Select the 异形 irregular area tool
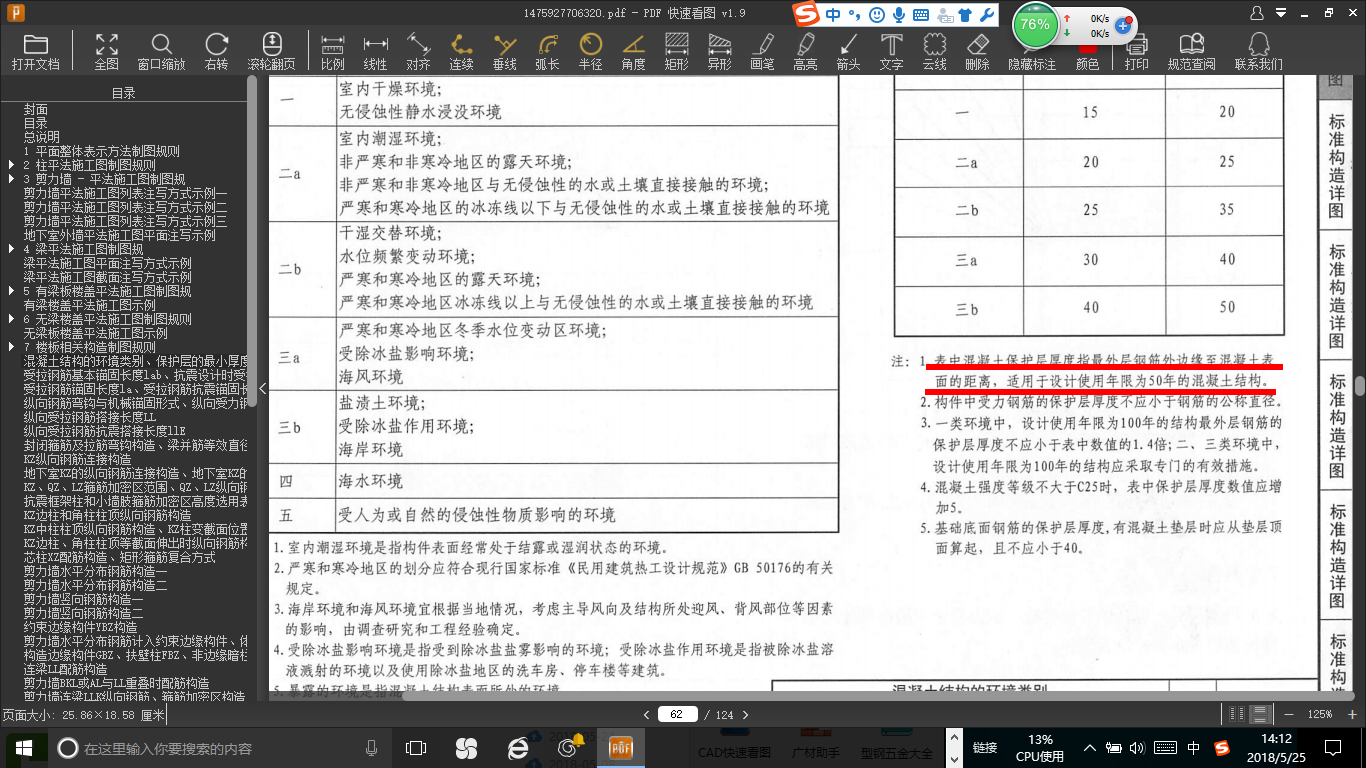The image size is (1366, 768). pyautogui.click(x=719, y=51)
